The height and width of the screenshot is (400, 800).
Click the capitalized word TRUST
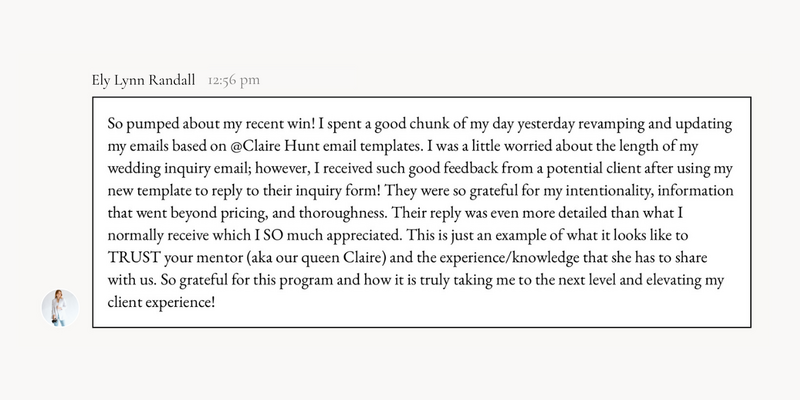click(133, 258)
